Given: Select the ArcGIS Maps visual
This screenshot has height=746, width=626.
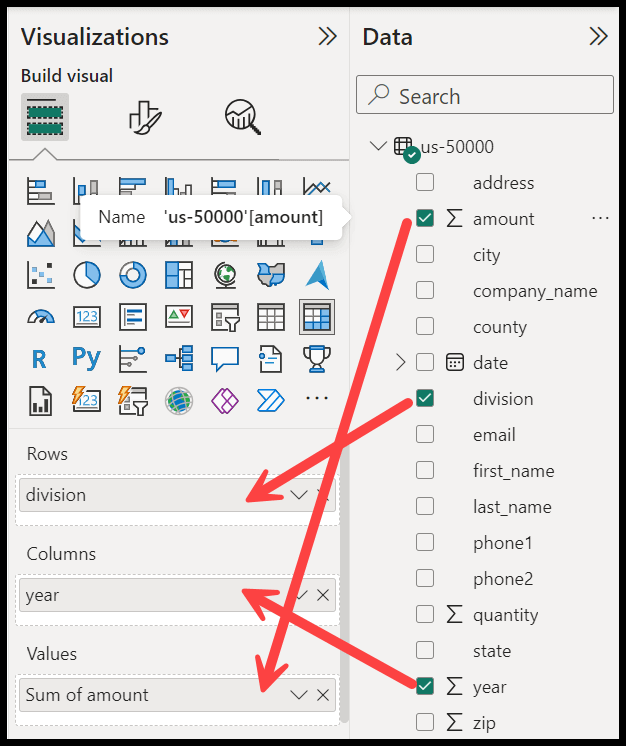Looking at the screenshot, I should tap(179, 401).
